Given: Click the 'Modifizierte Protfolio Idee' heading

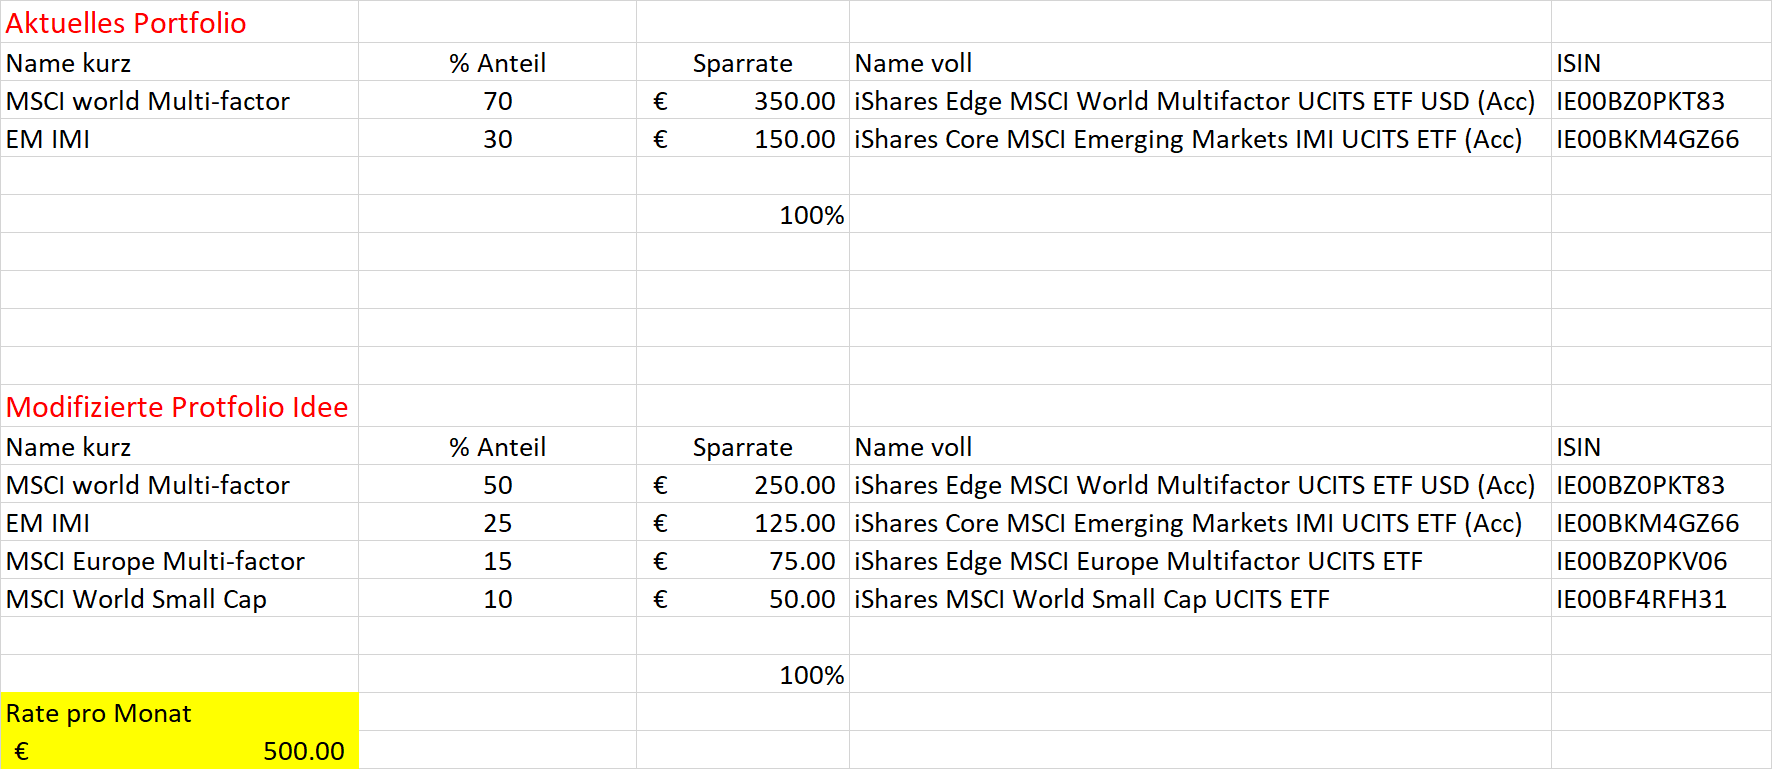Looking at the screenshot, I should tap(179, 406).
